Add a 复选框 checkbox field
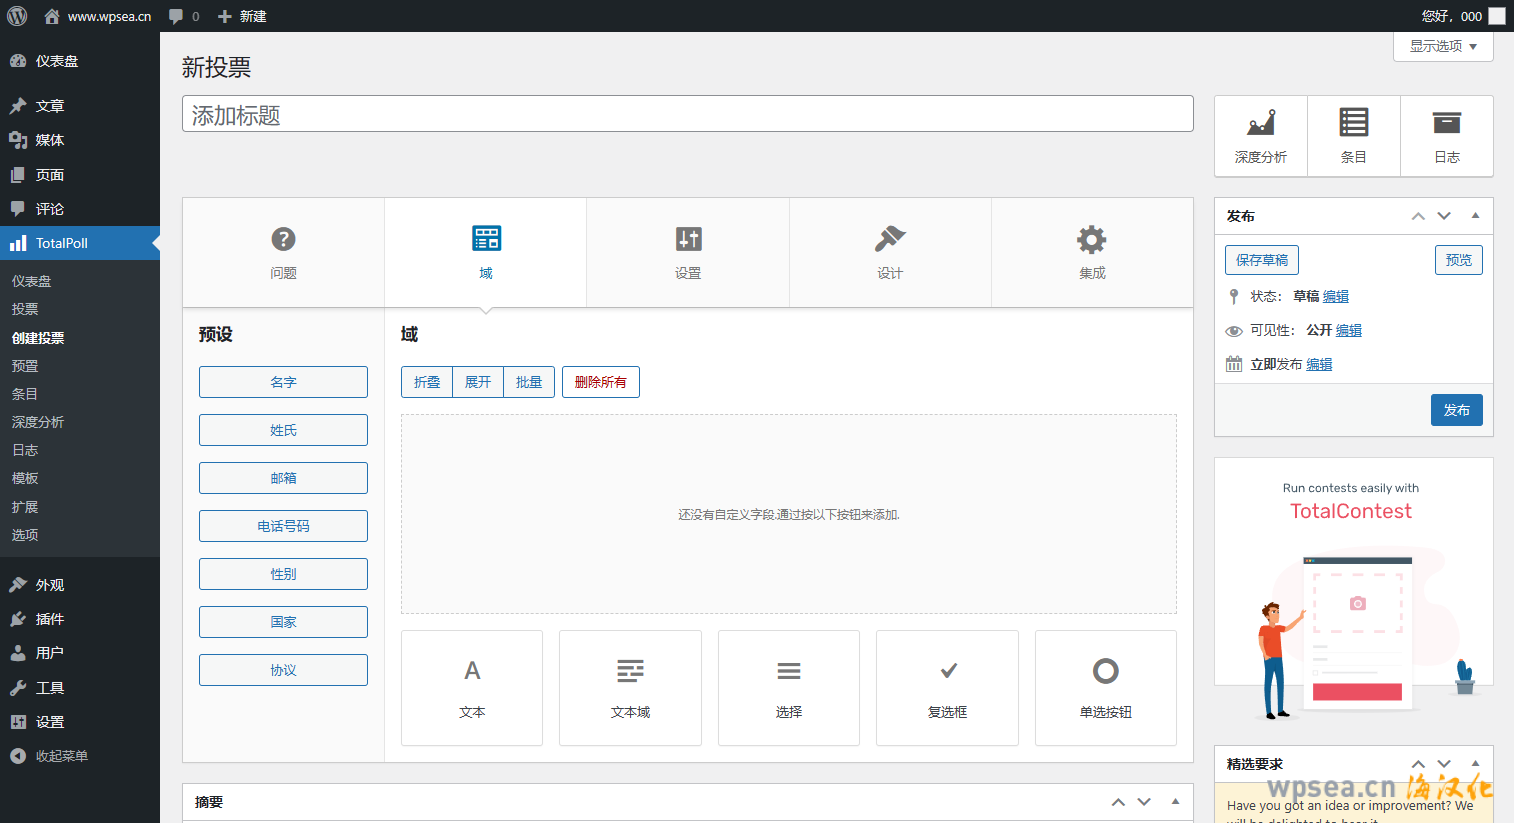Image resolution: width=1514 pixels, height=823 pixels. 947,688
